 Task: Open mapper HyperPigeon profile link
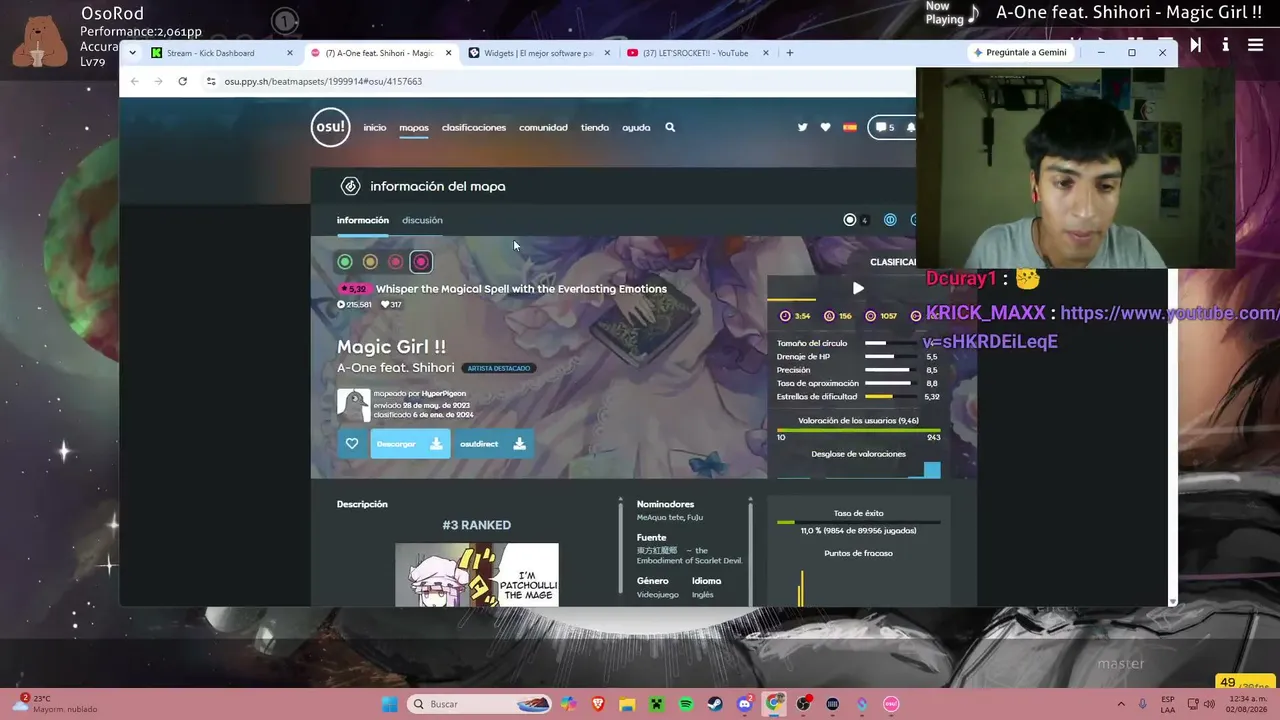444,394
